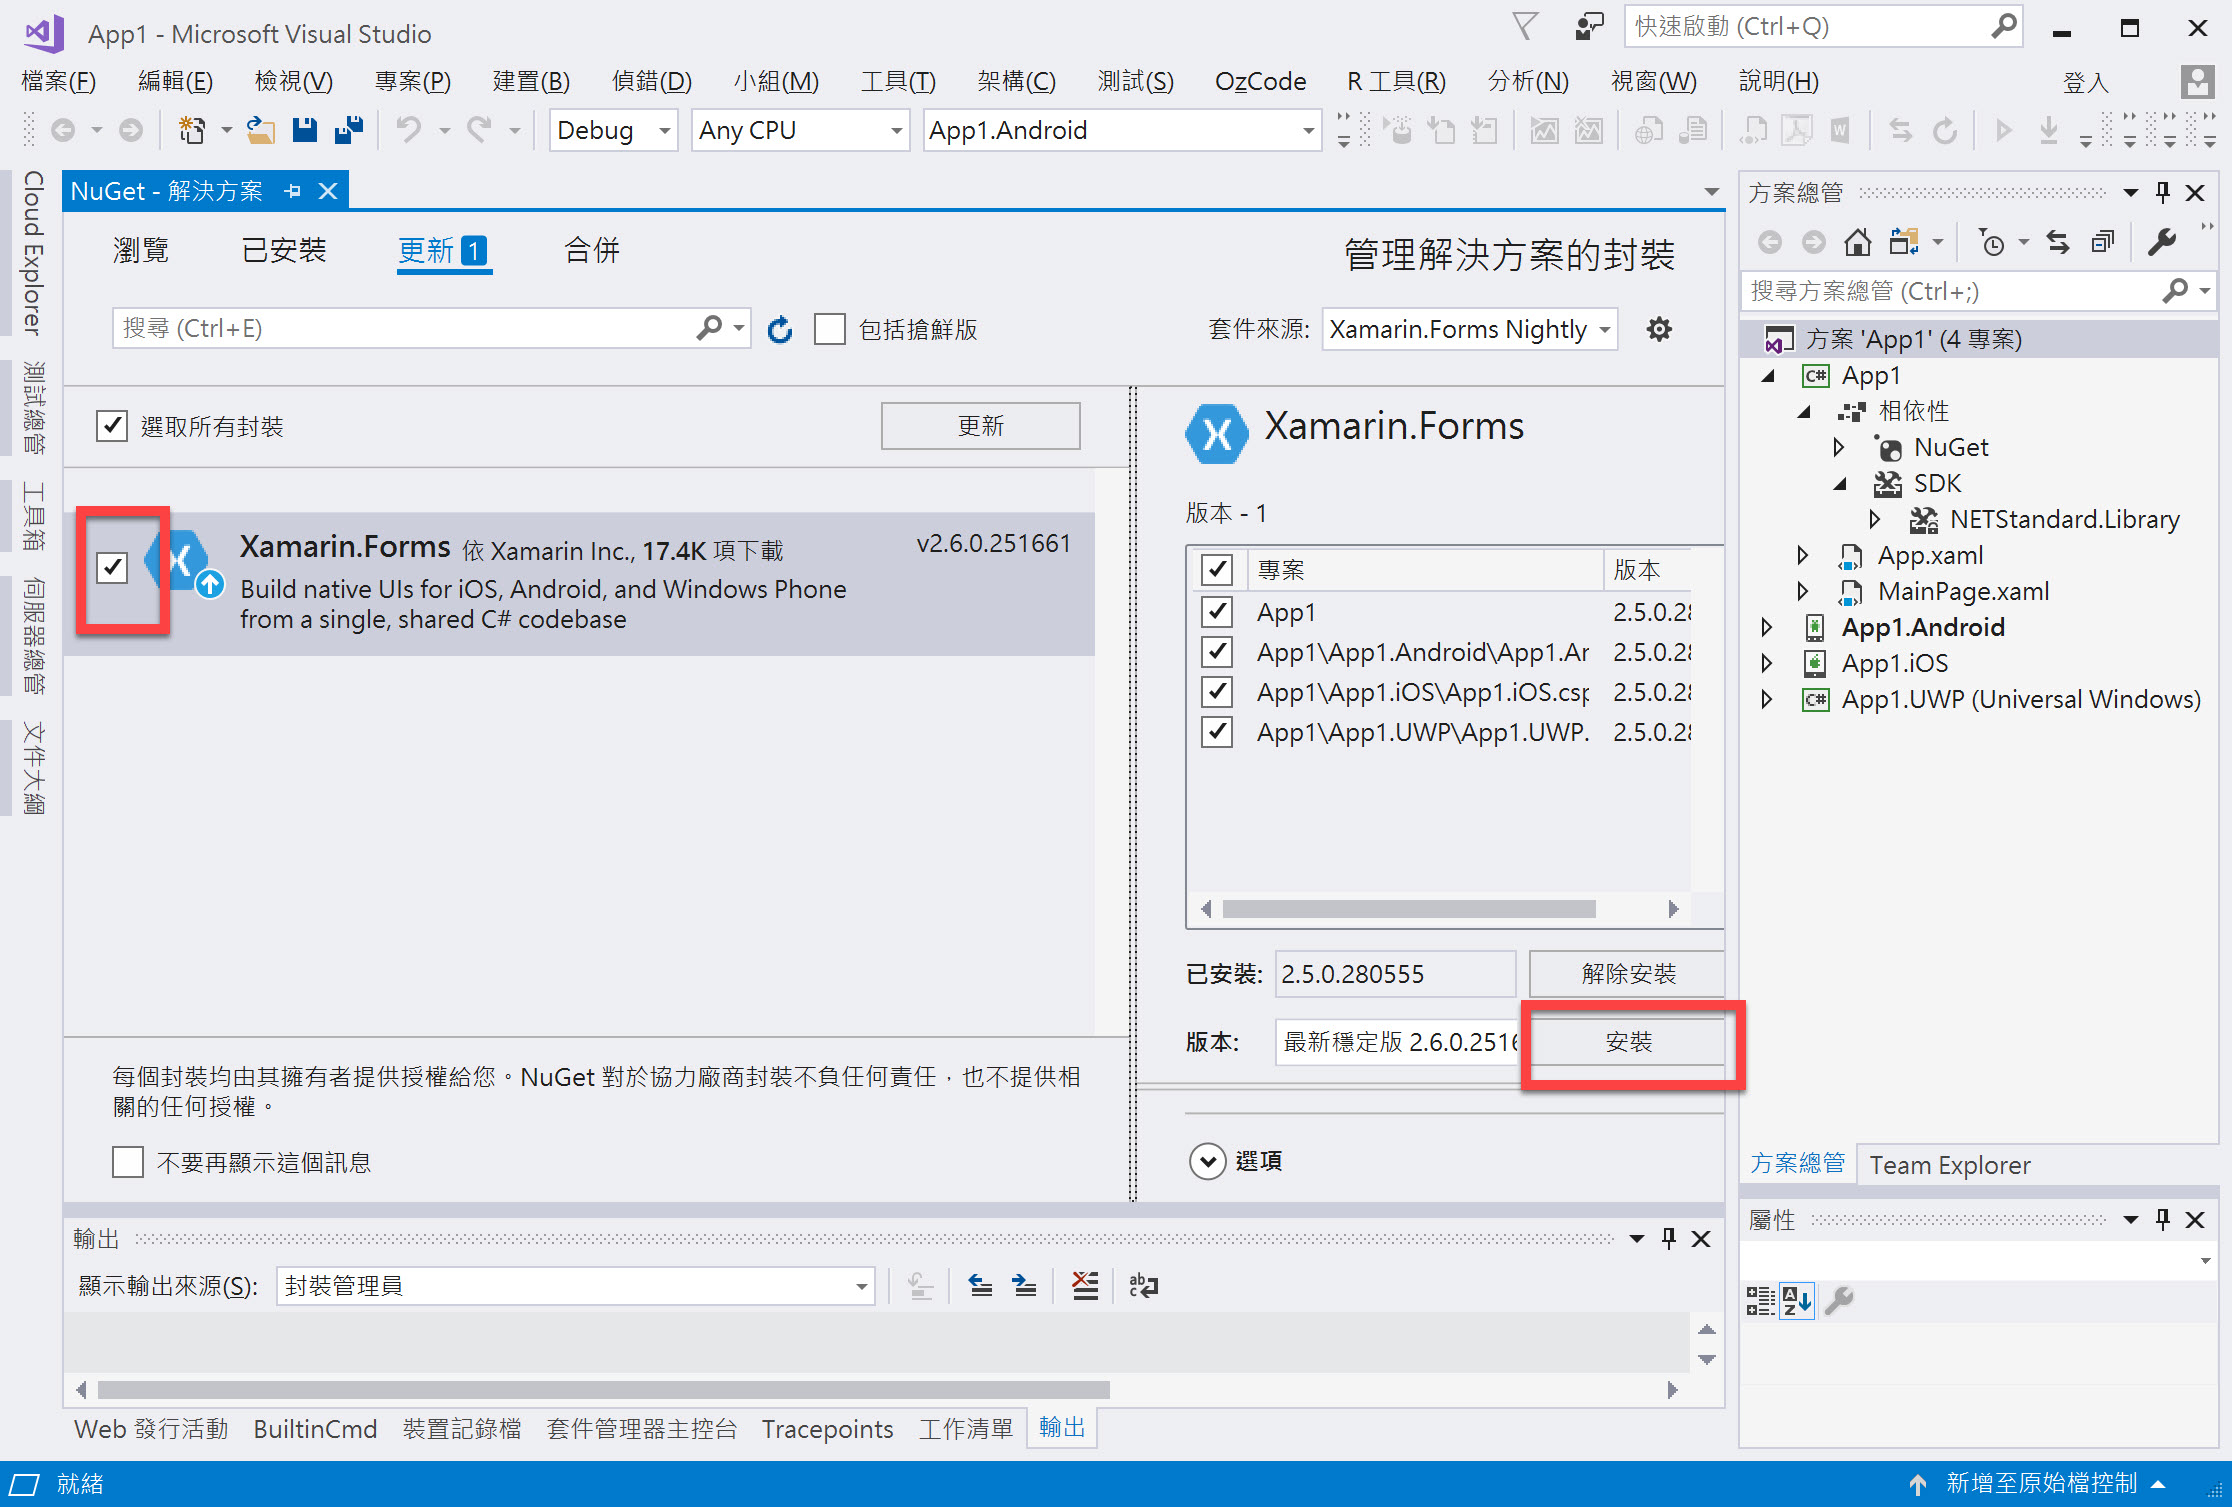The width and height of the screenshot is (2232, 1507).
Task: Uncheck the App1.UWP project checkbox
Action: (x=1217, y=732)
